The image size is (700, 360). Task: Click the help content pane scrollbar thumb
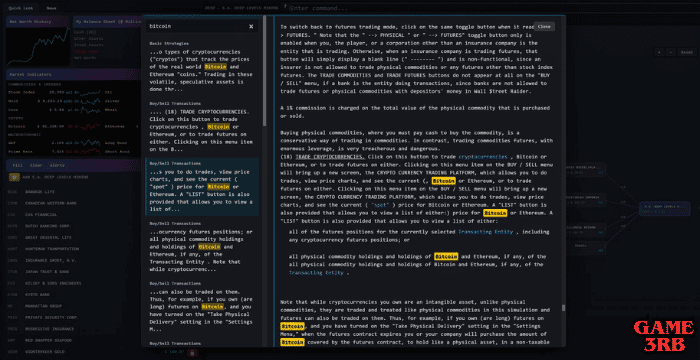coord(563,308)
